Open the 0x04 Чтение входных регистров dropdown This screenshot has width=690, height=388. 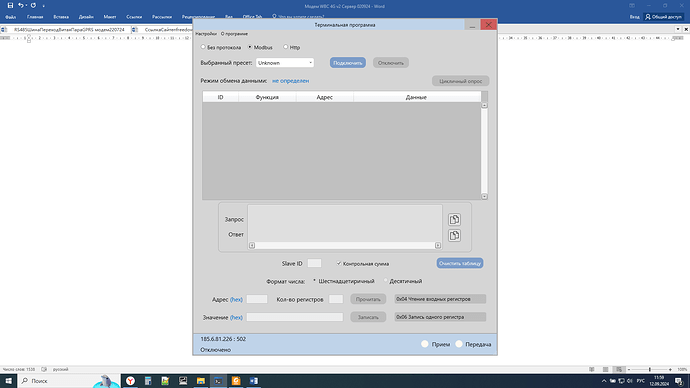pos(440,299)
